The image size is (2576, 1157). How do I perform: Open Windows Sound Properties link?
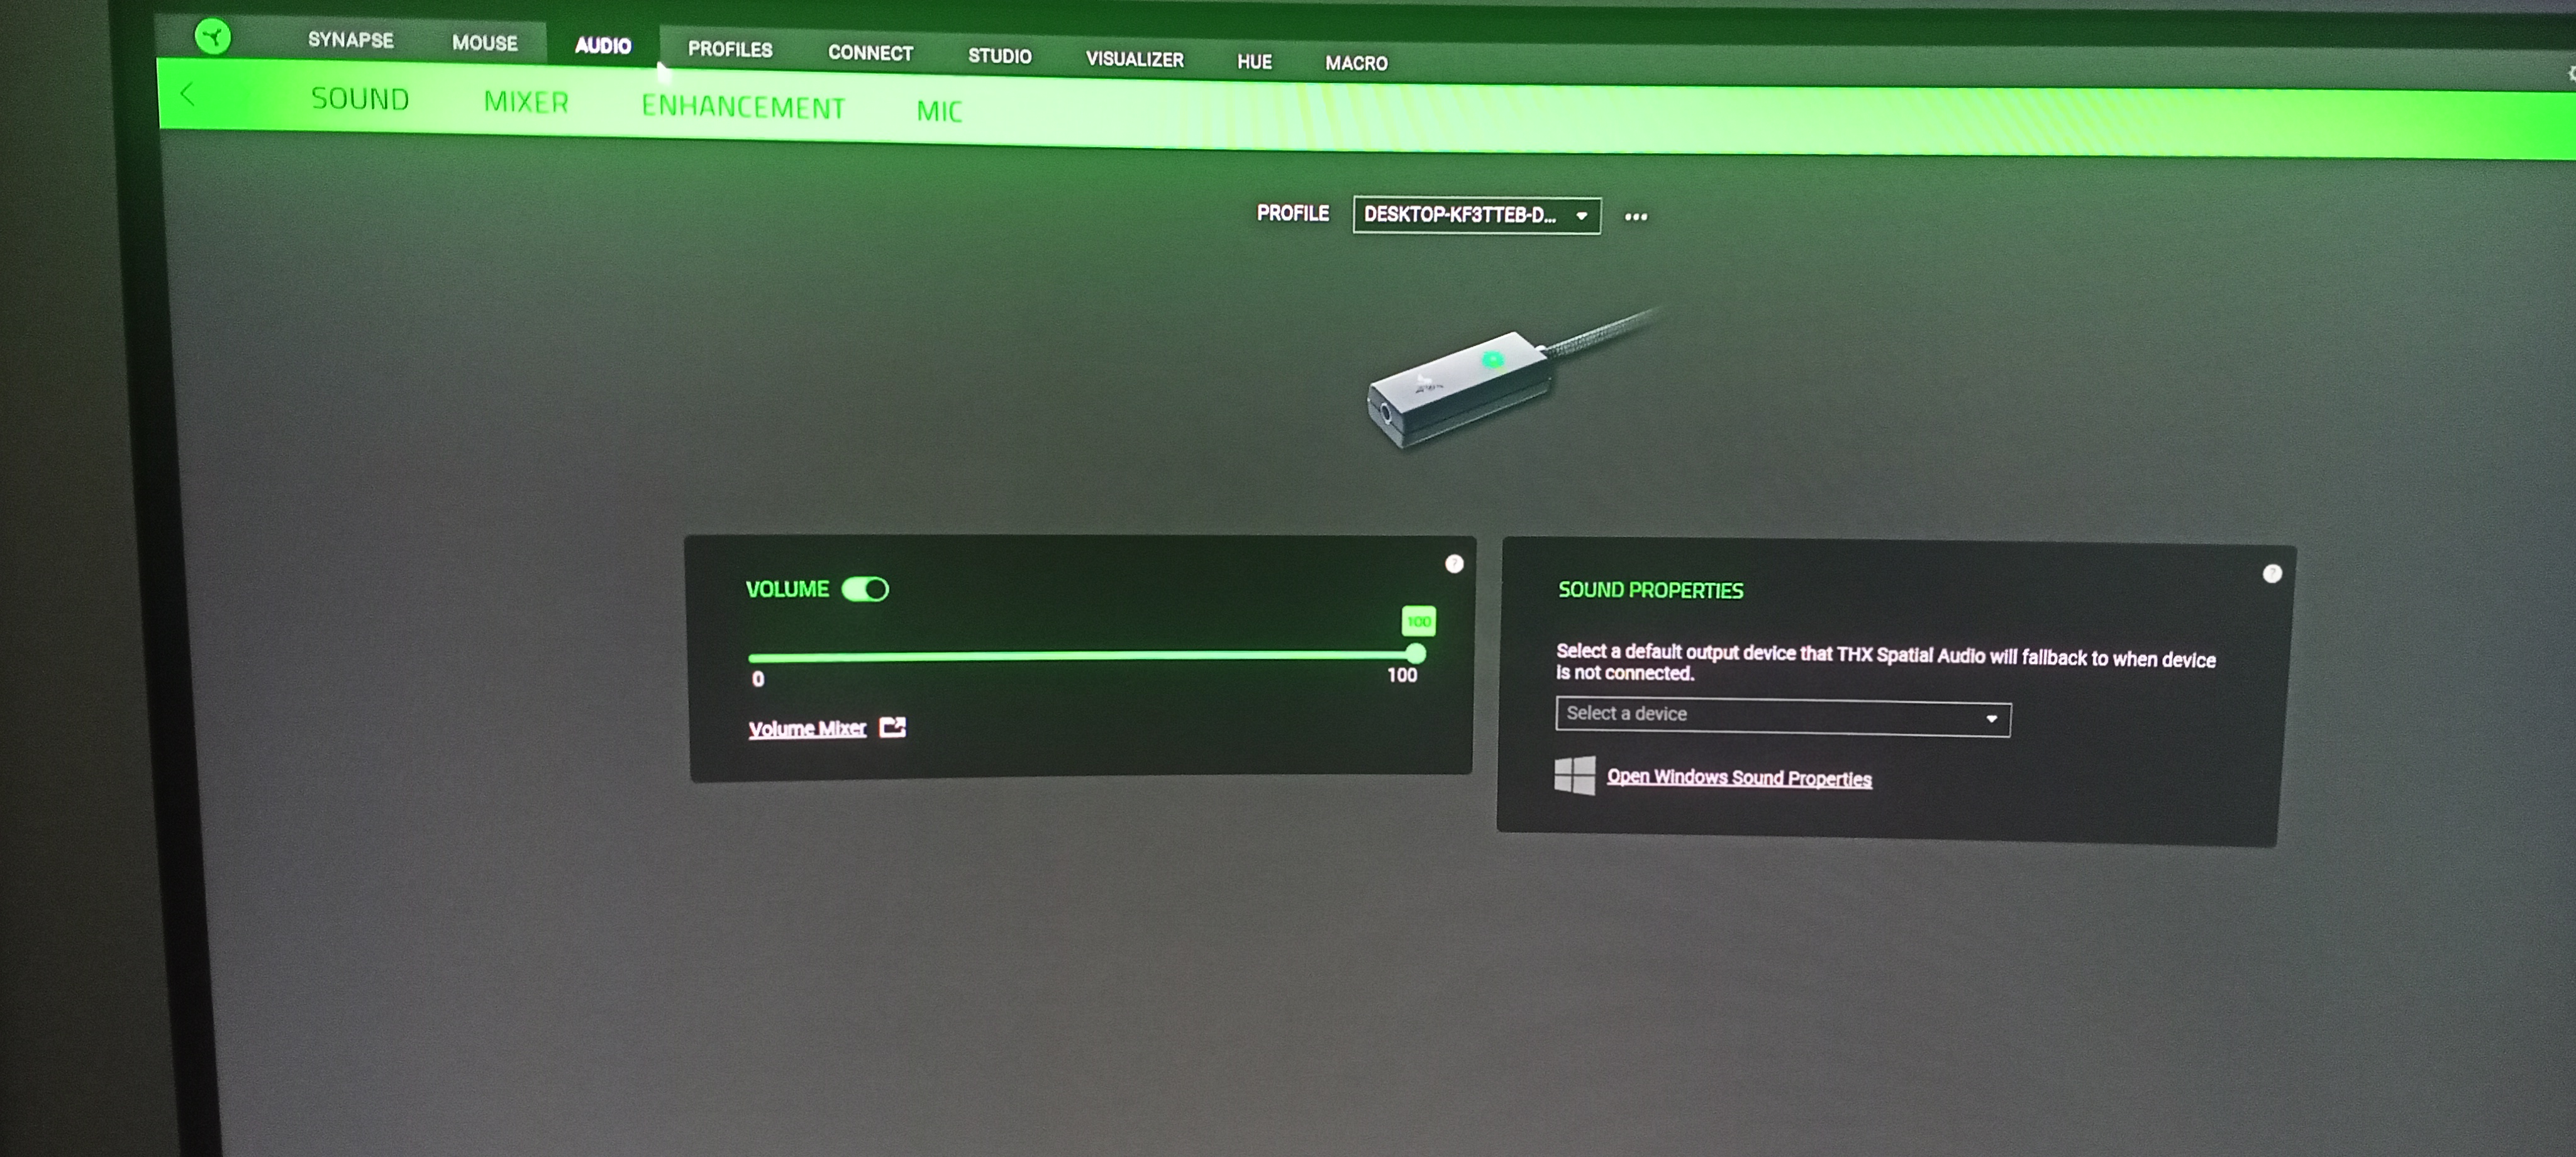click(x=1738, y=778)
